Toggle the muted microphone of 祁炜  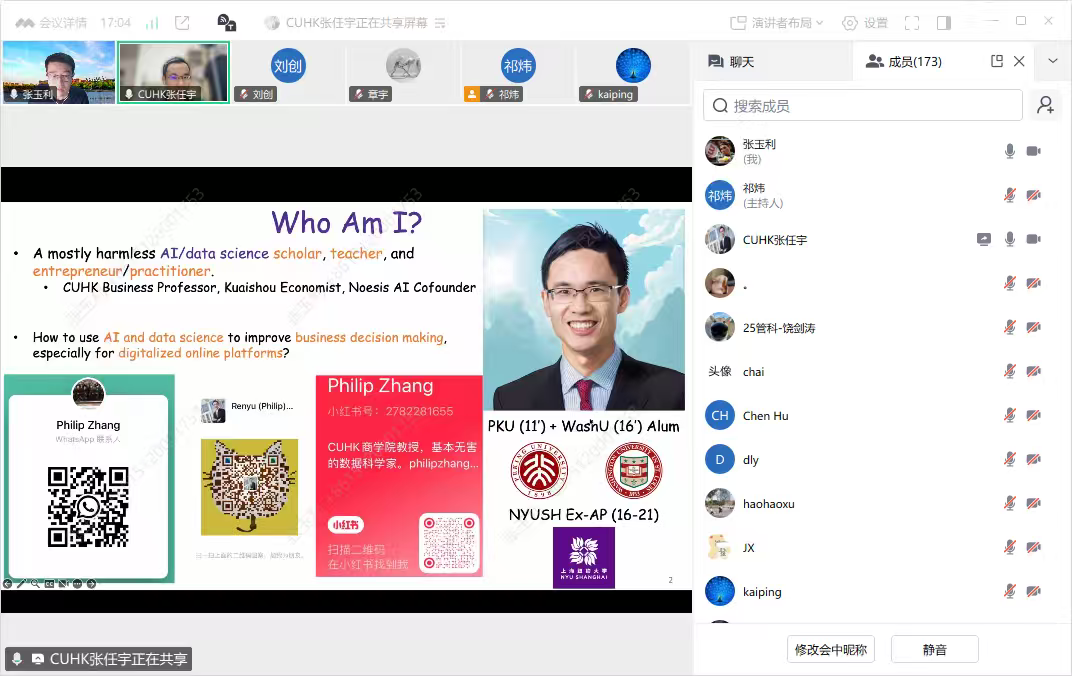tap(1010, 195)
